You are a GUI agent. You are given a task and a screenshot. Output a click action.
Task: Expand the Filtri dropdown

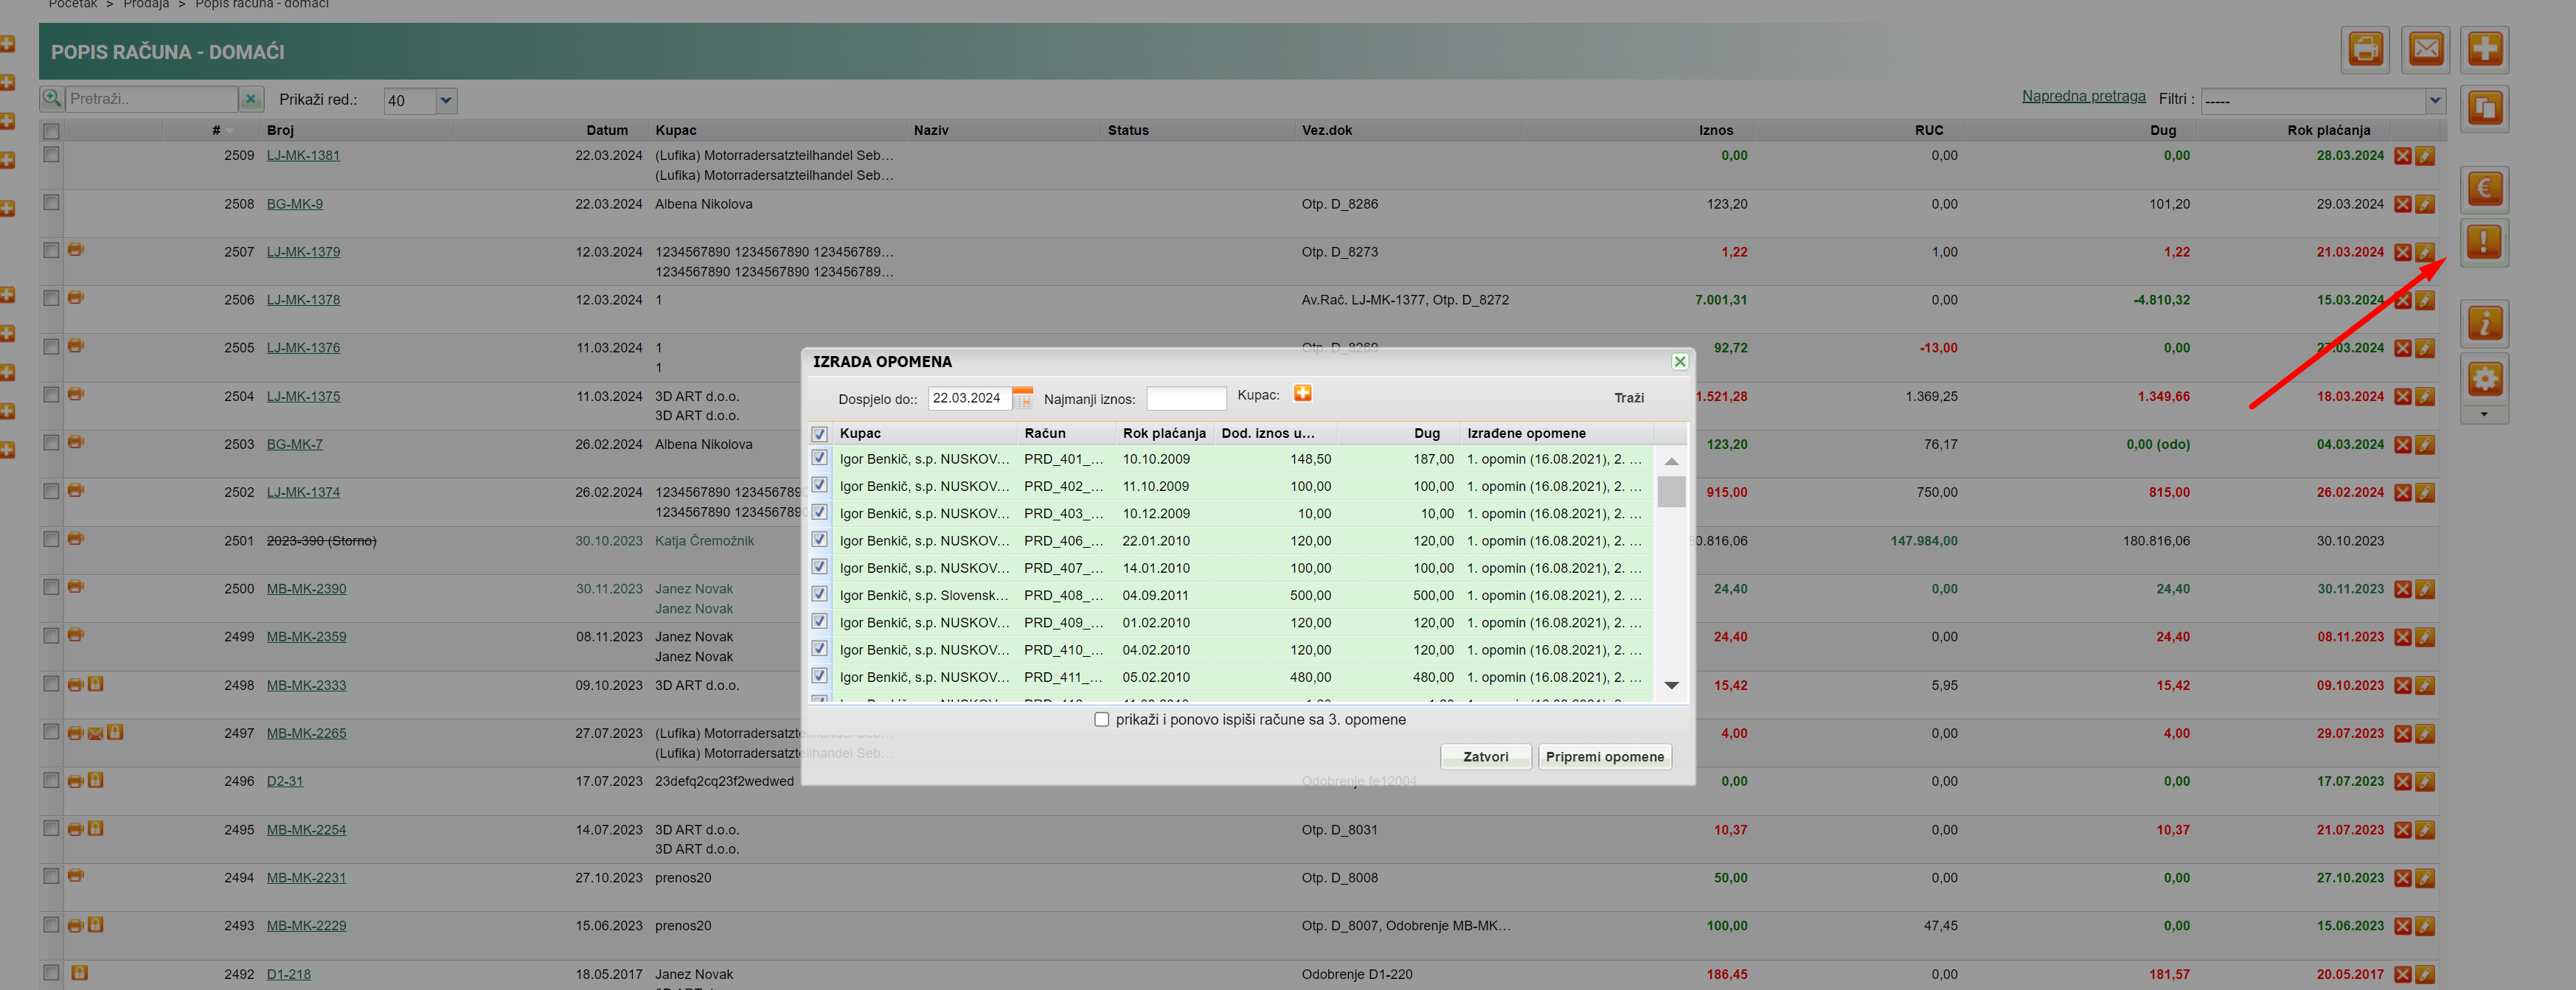(2434, 100)
